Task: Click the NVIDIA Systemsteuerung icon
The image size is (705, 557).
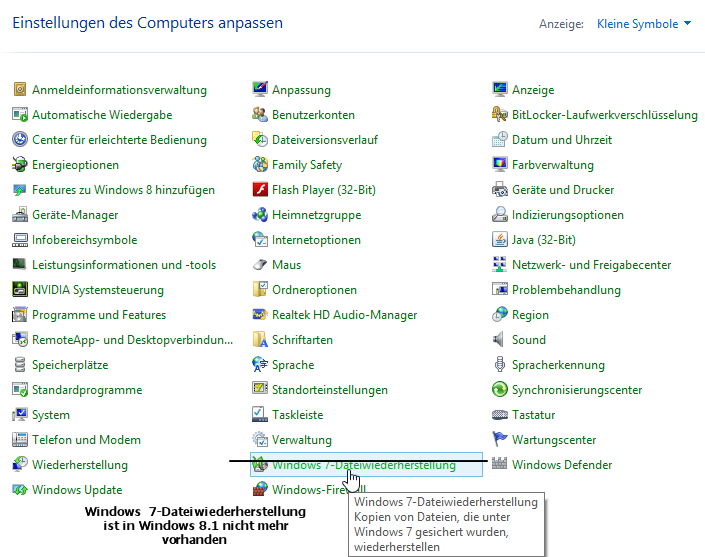Action: (20, 290)
